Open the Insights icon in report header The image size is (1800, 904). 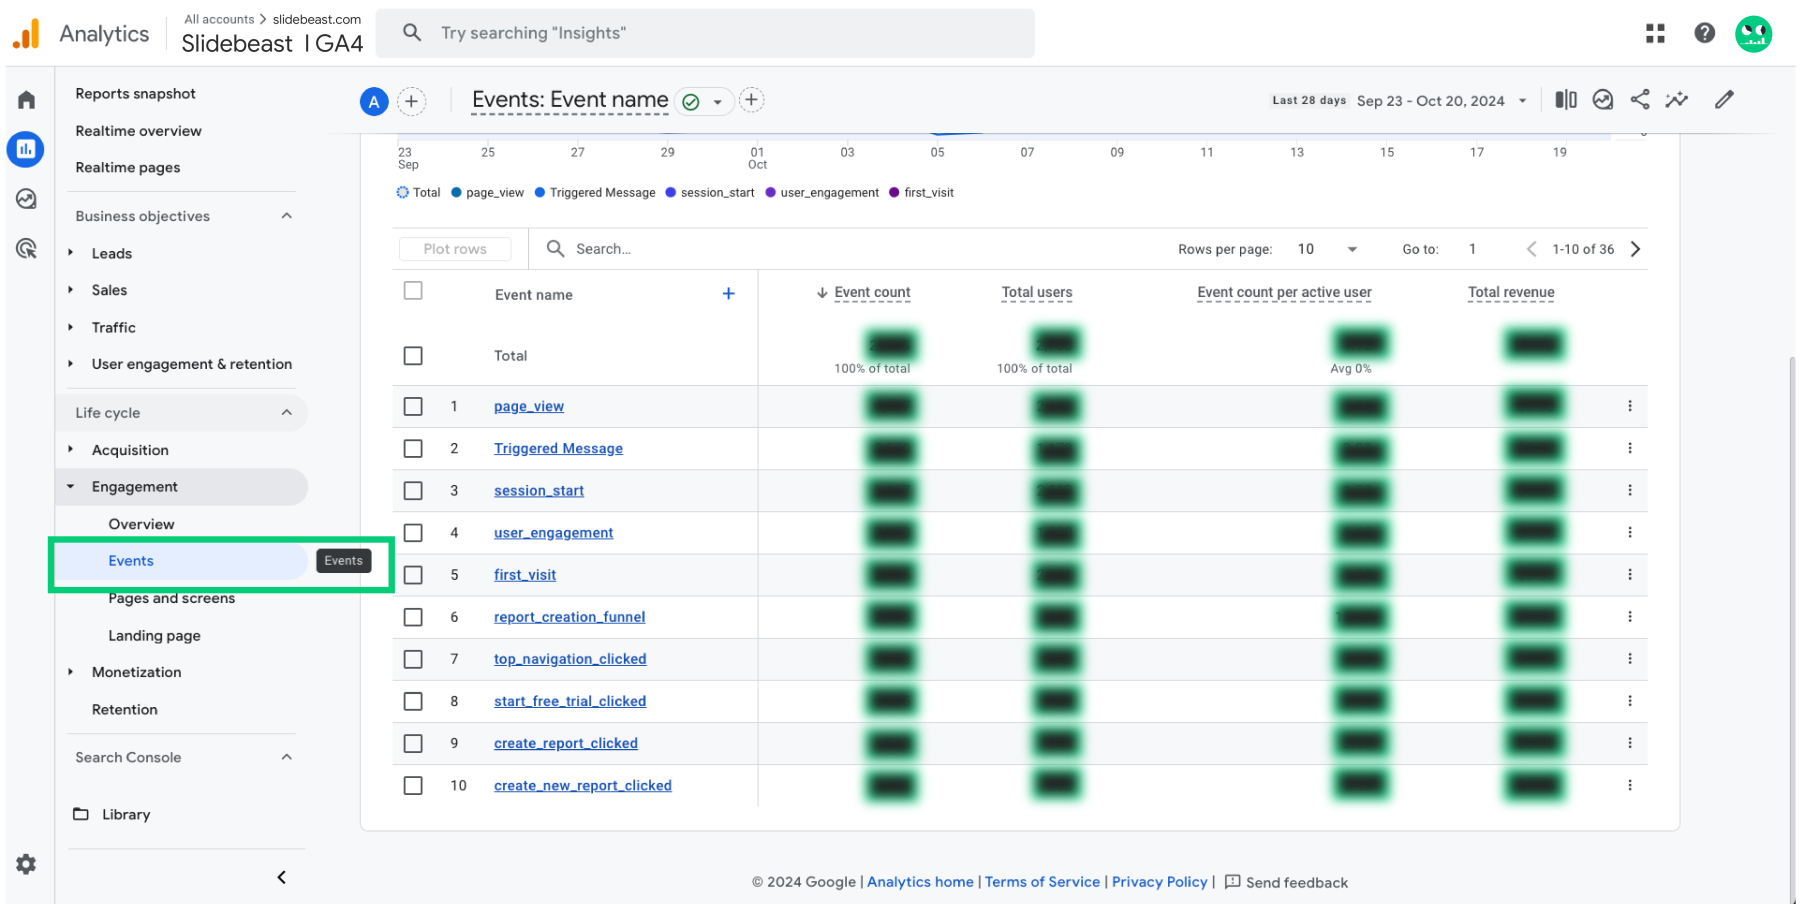pyautogui.click(x=1603, y=99)
